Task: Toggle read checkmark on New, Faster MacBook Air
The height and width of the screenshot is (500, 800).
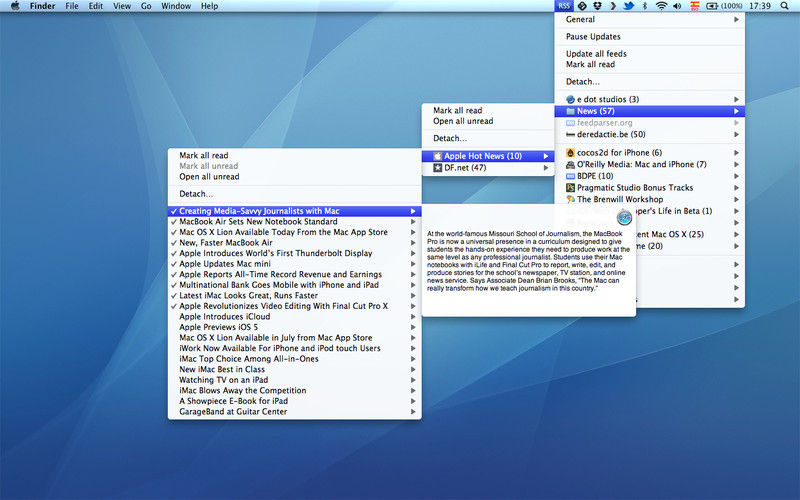Action: [174, 243]
